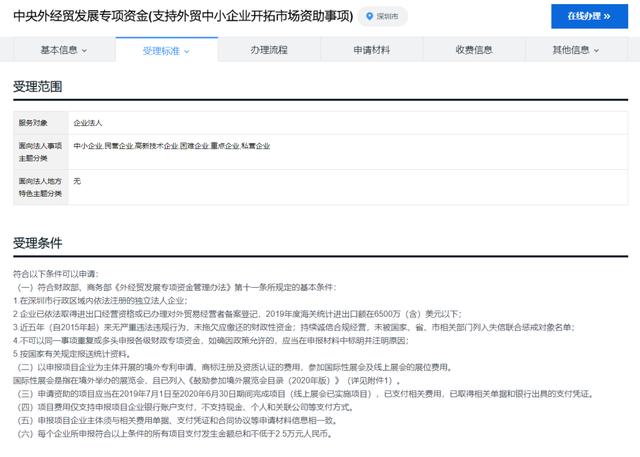Expand the 受理标准 dropdown chevron
Viewport: 640px width, 457px height.
pyautogui.click(x=187, y=51)
